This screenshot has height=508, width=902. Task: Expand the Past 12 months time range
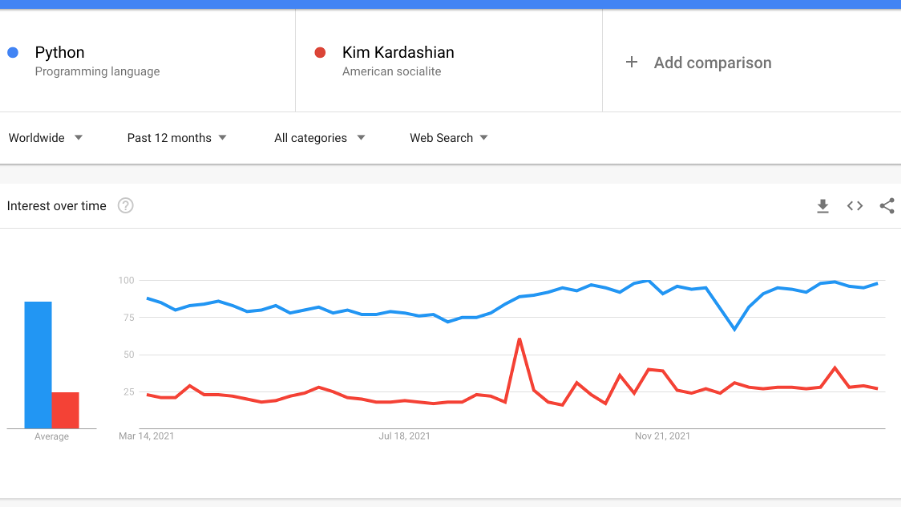coord(176,138)
